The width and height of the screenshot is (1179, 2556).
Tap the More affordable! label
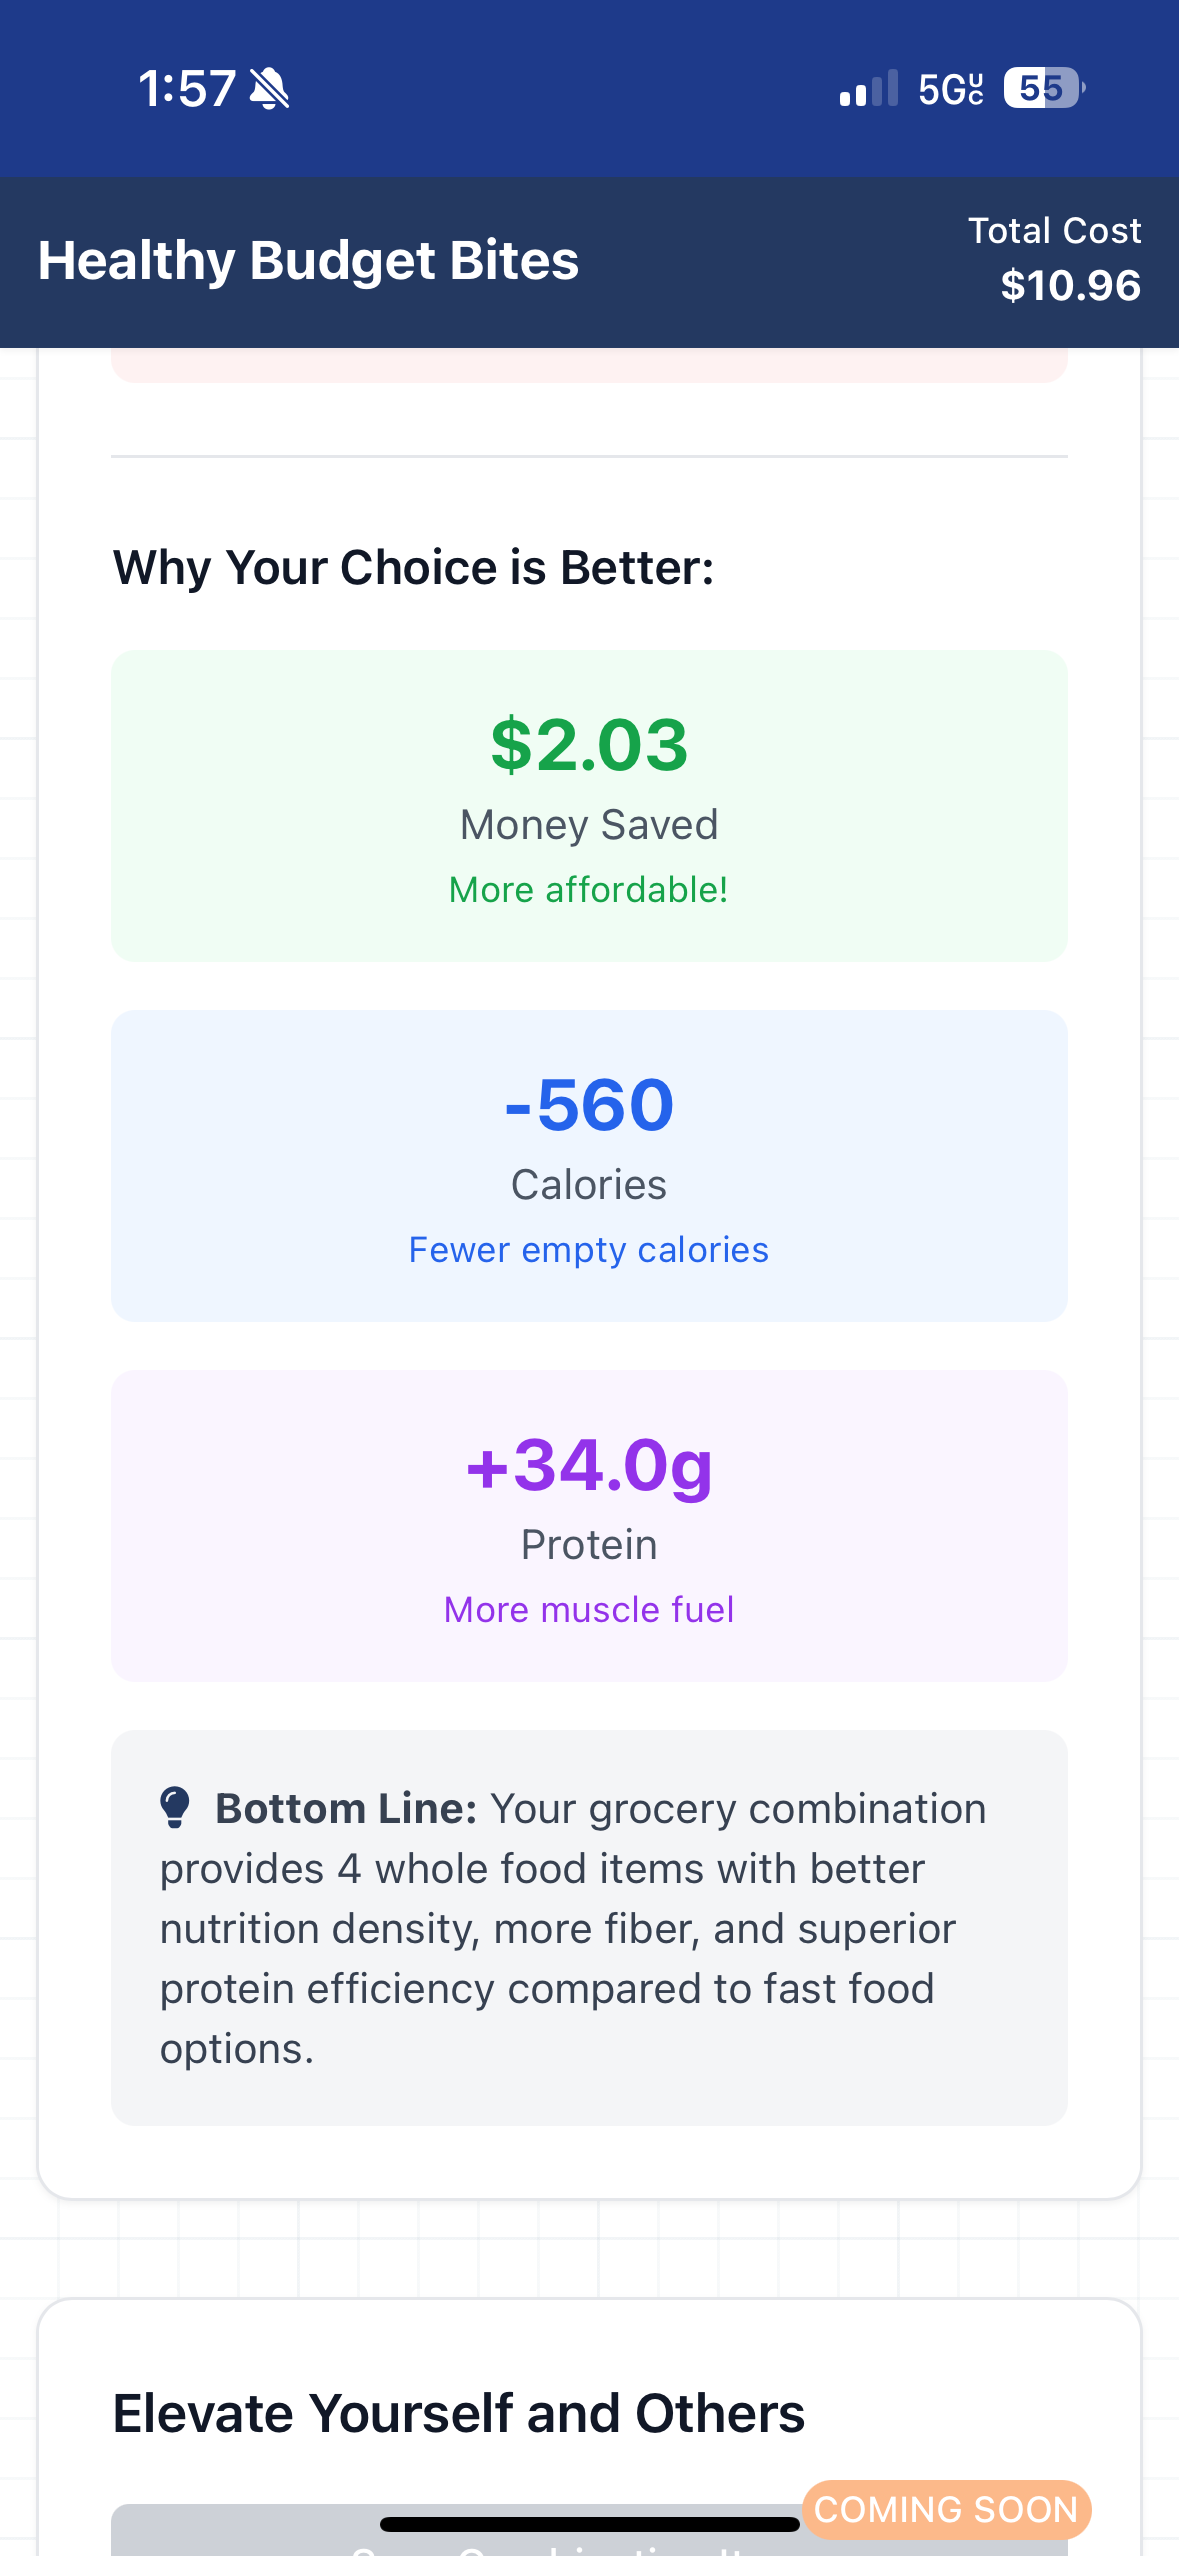(x=589, y=889)
